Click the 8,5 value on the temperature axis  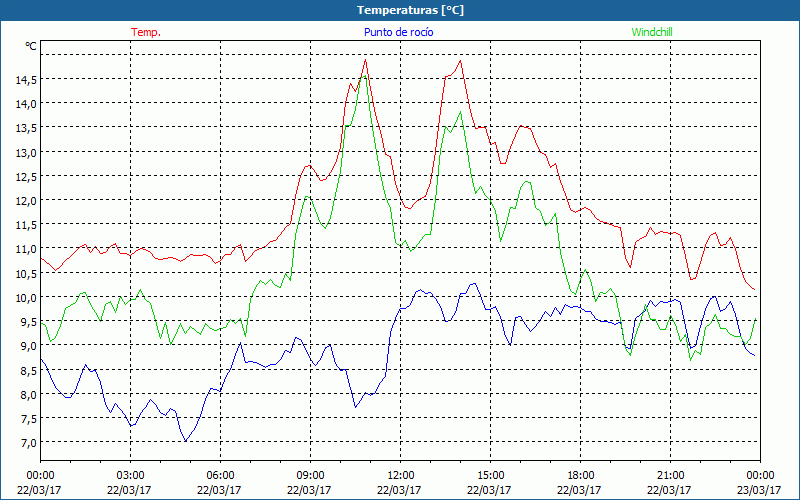click(28, 370)
